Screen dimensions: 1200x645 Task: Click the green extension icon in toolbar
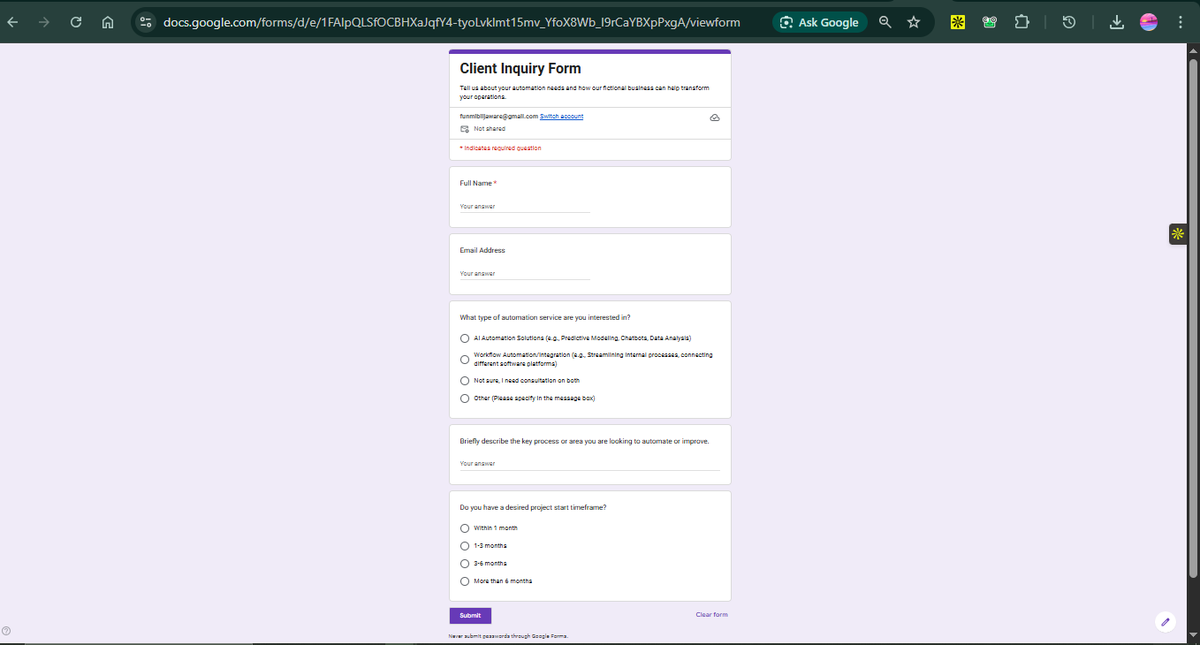coord(992,22)
